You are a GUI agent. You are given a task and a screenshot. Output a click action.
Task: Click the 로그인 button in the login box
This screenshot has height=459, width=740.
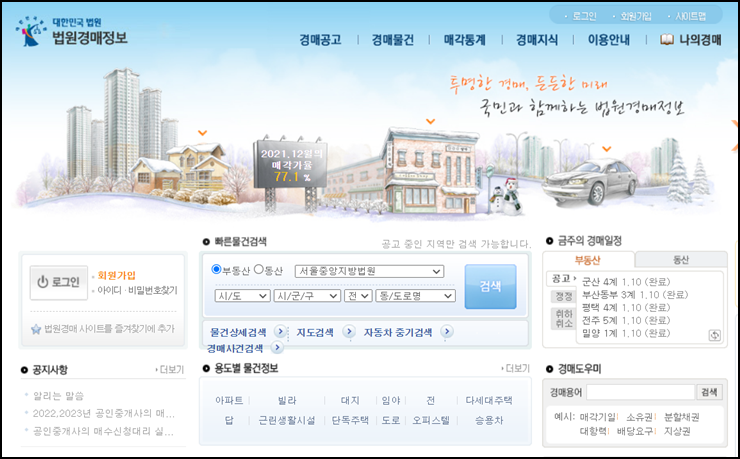[59, 282]
